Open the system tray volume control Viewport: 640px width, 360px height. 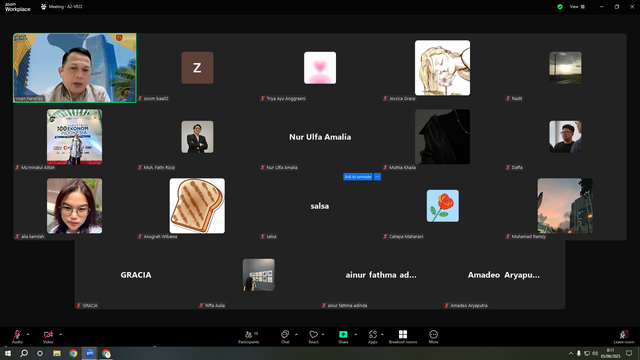(x=595, y=353)
